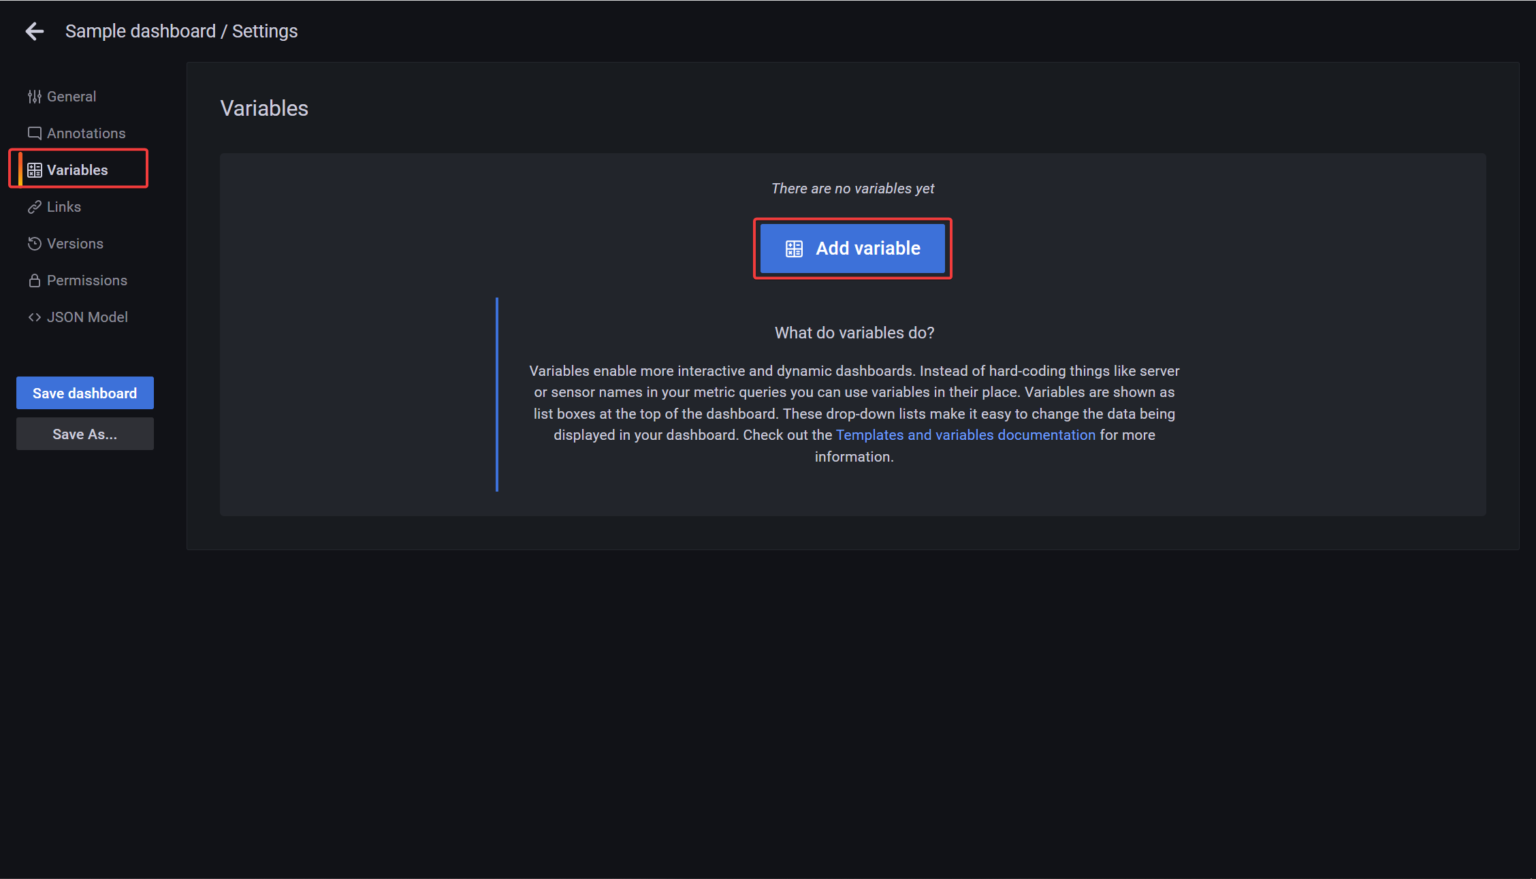Click the Variables page heading

pos(263,108)
